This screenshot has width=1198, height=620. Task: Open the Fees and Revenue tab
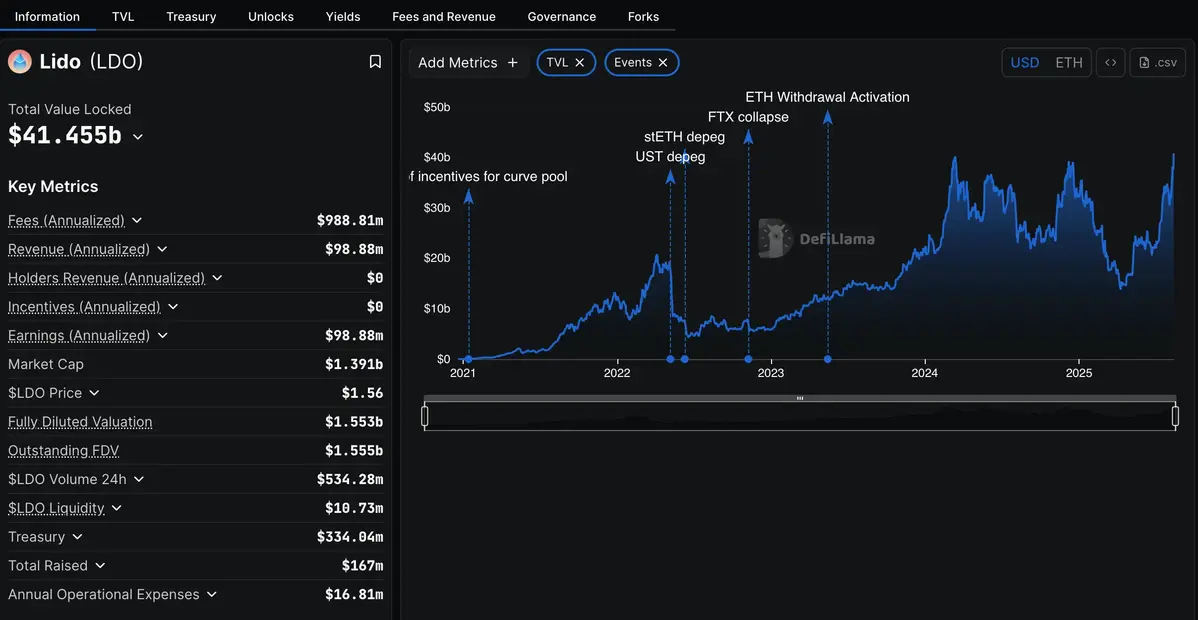pyautogui.click(x=443, y=16)
